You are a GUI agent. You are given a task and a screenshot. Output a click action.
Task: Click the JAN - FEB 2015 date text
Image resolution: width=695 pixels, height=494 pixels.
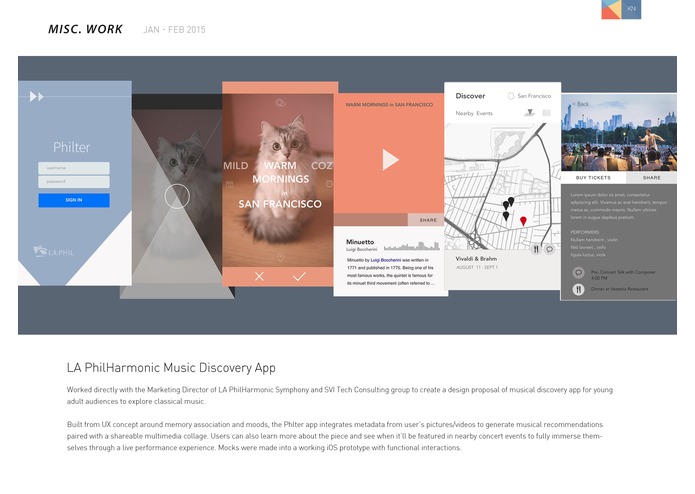pos(174,30)
